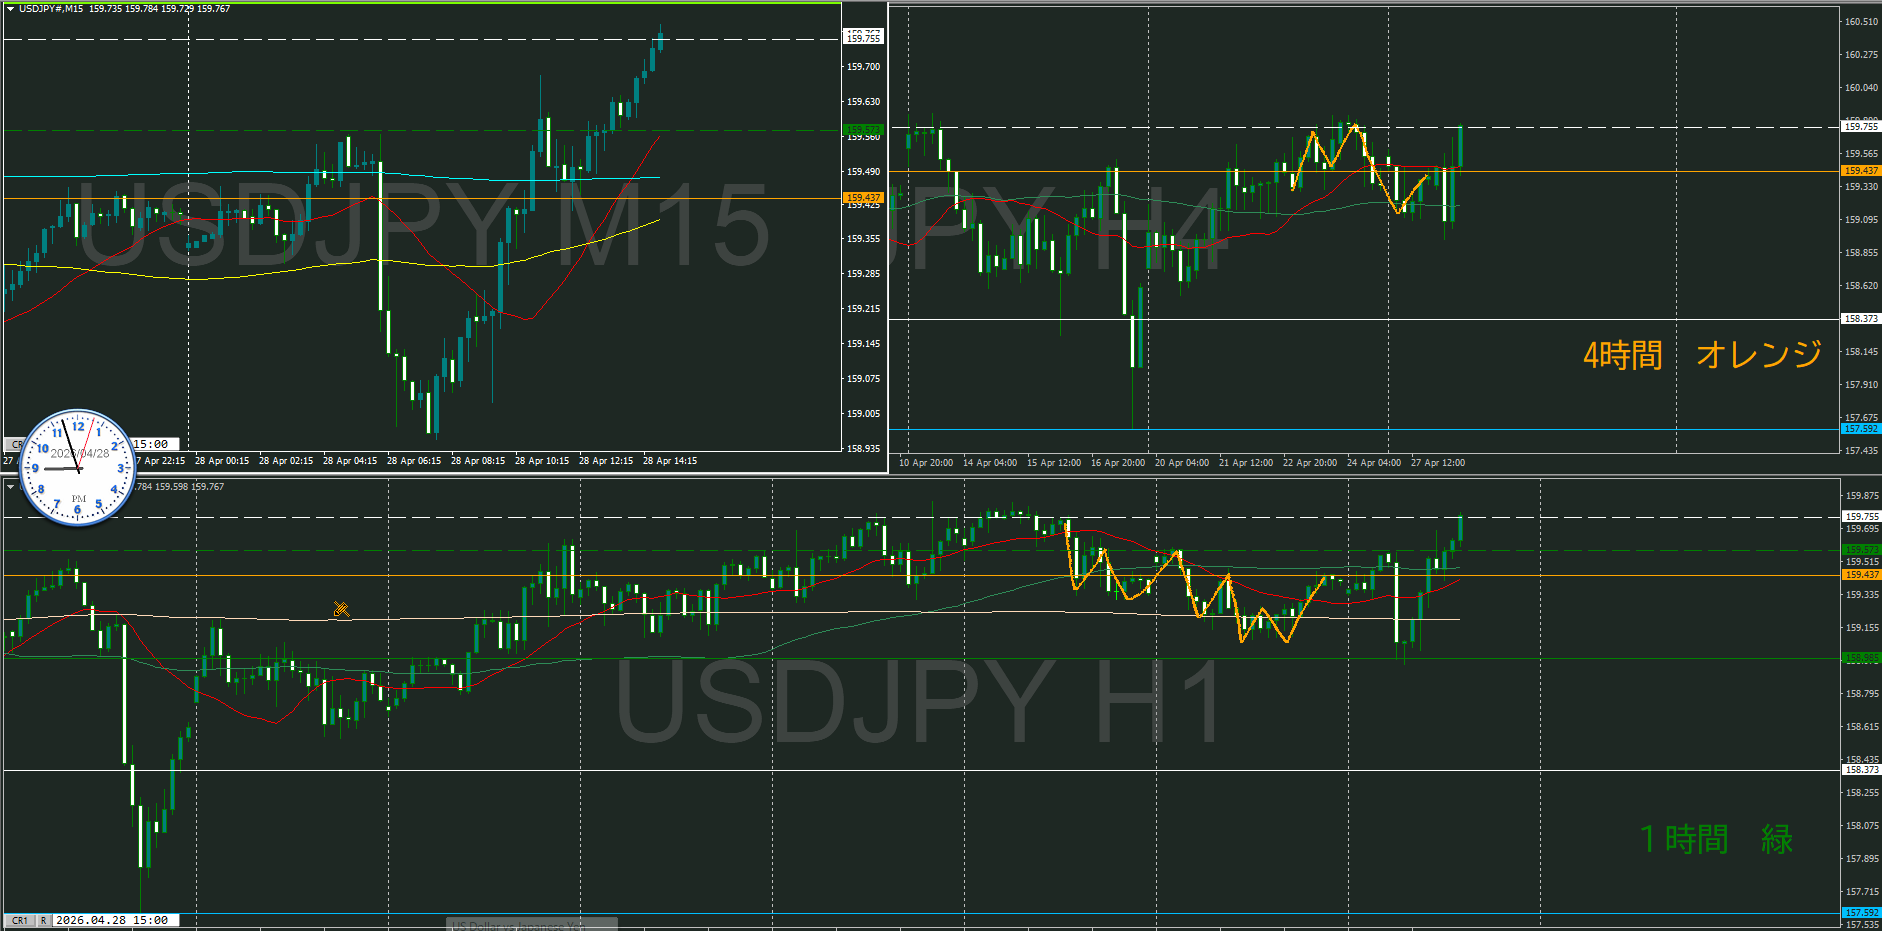Click the crossed-tools marker icon in the H1 chart

tap(341, 609)
